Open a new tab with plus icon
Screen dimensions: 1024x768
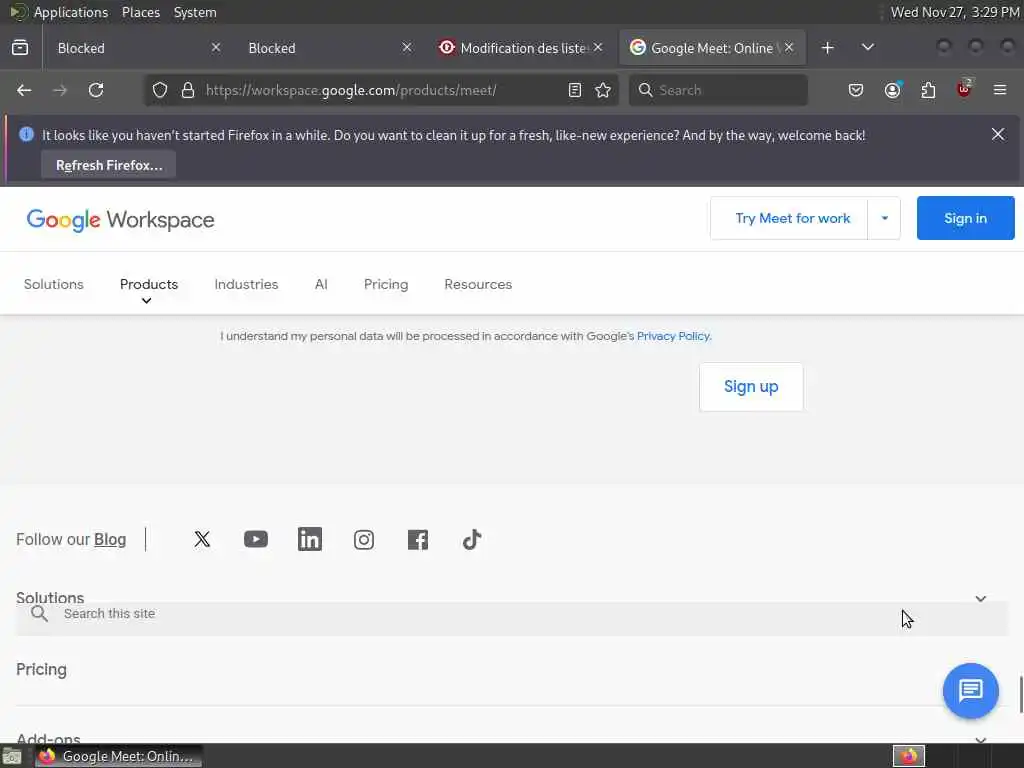[x=827, y=48]
